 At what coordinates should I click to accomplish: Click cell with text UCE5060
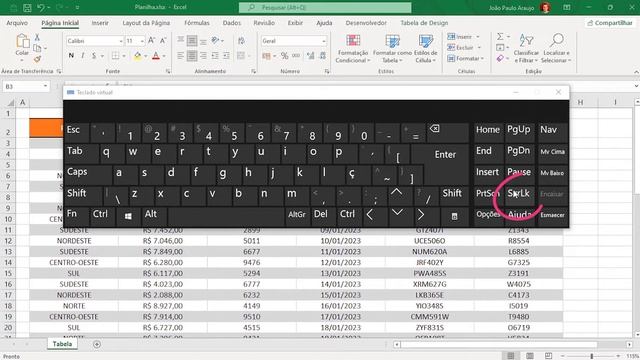[429, 241]
